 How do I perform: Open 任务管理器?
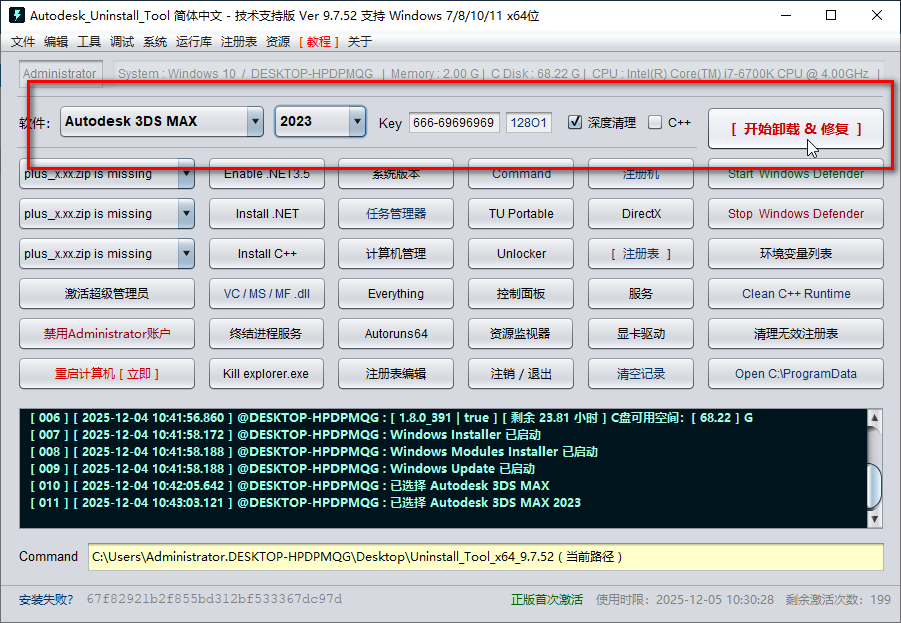click(396, 214)
